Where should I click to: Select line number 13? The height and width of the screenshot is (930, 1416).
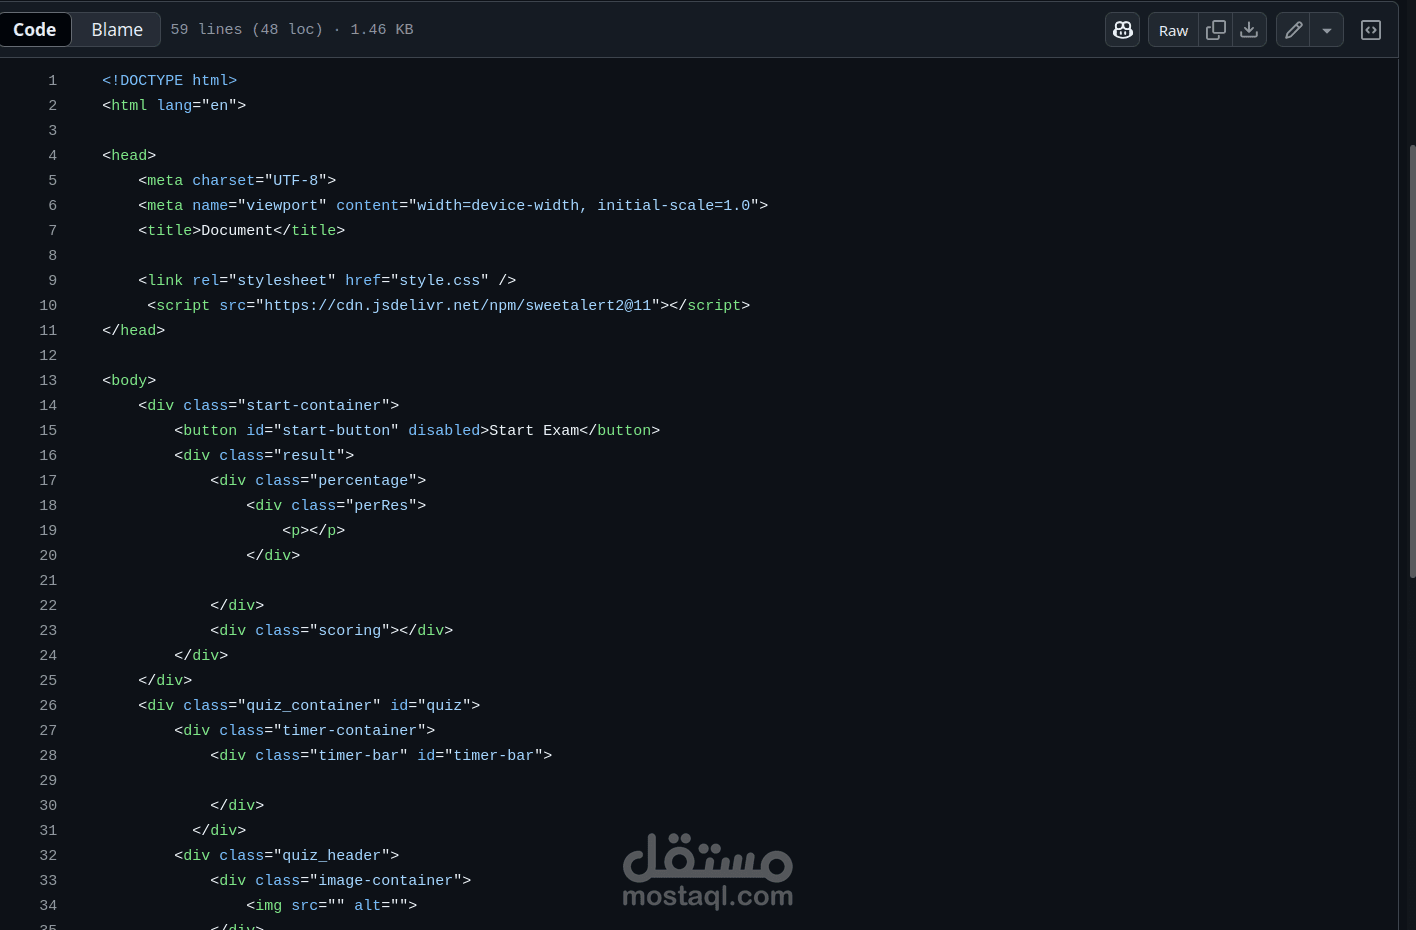tap(48, 380)
